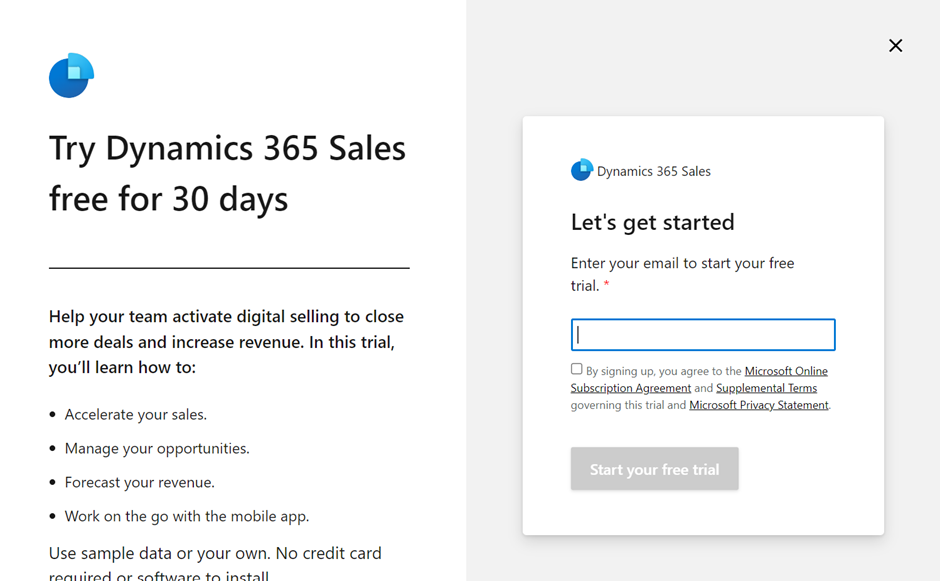Check the agreement terms checkbox

pos(577,369)
